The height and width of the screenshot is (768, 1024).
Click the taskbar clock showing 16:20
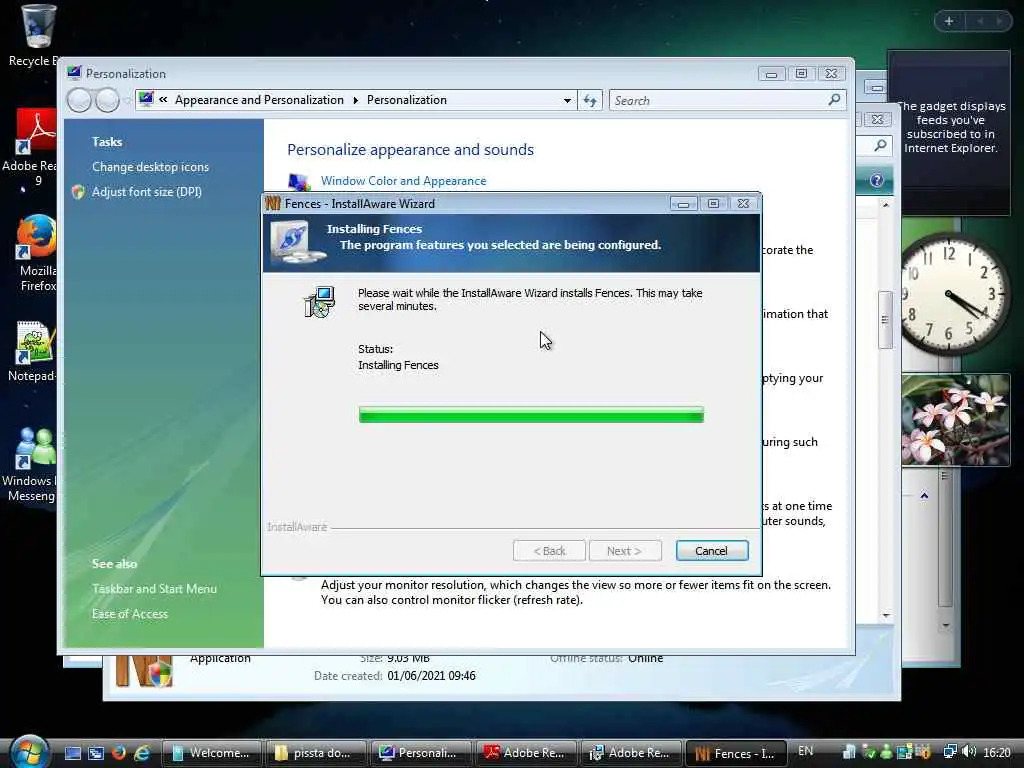pos(997,753)
